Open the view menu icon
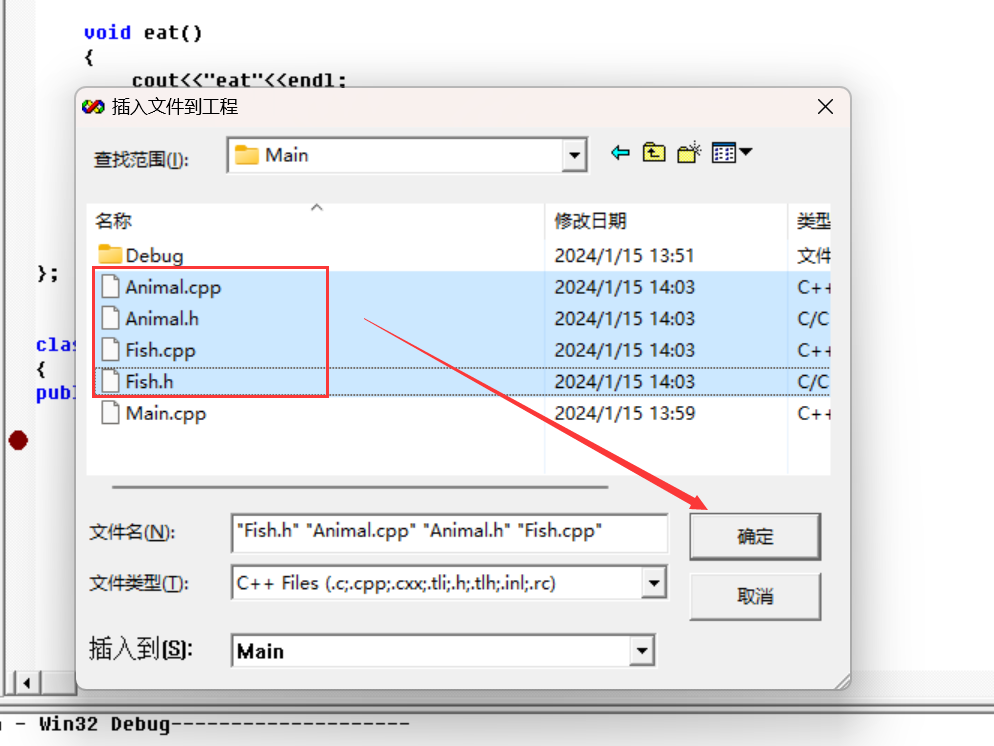 point(732,153)
